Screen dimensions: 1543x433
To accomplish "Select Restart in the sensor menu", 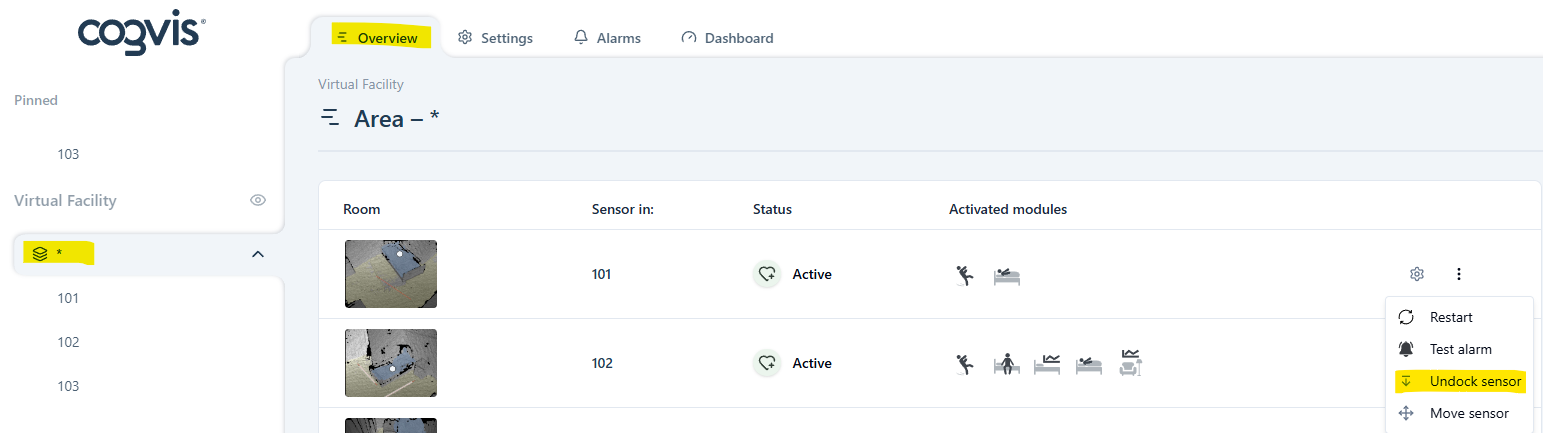I will [1451, 317].
